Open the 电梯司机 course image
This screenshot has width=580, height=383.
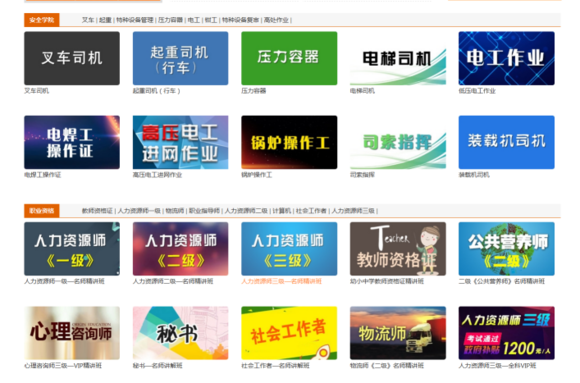[x=398, y=58]
